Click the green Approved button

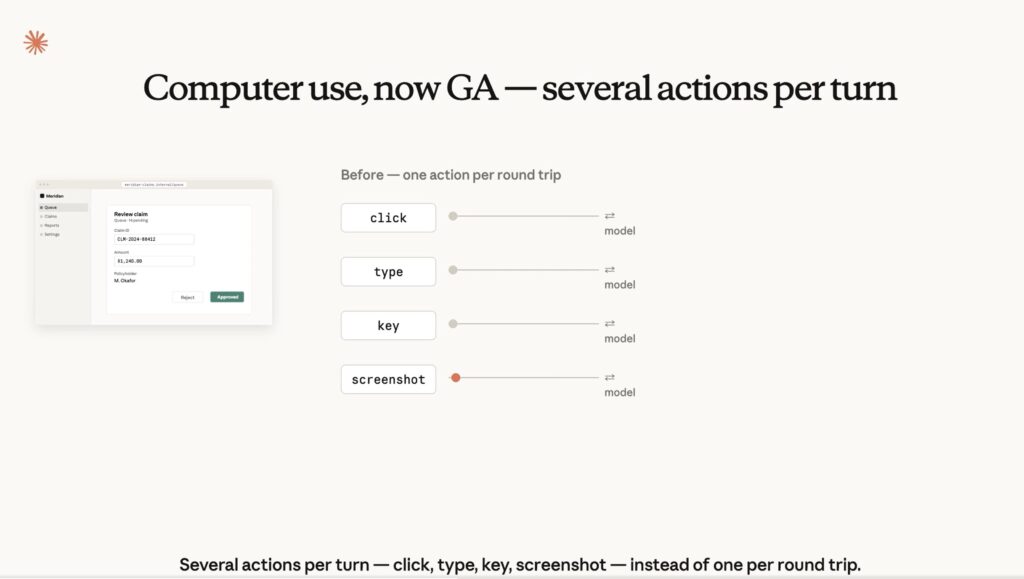click(x=227, y=297)
